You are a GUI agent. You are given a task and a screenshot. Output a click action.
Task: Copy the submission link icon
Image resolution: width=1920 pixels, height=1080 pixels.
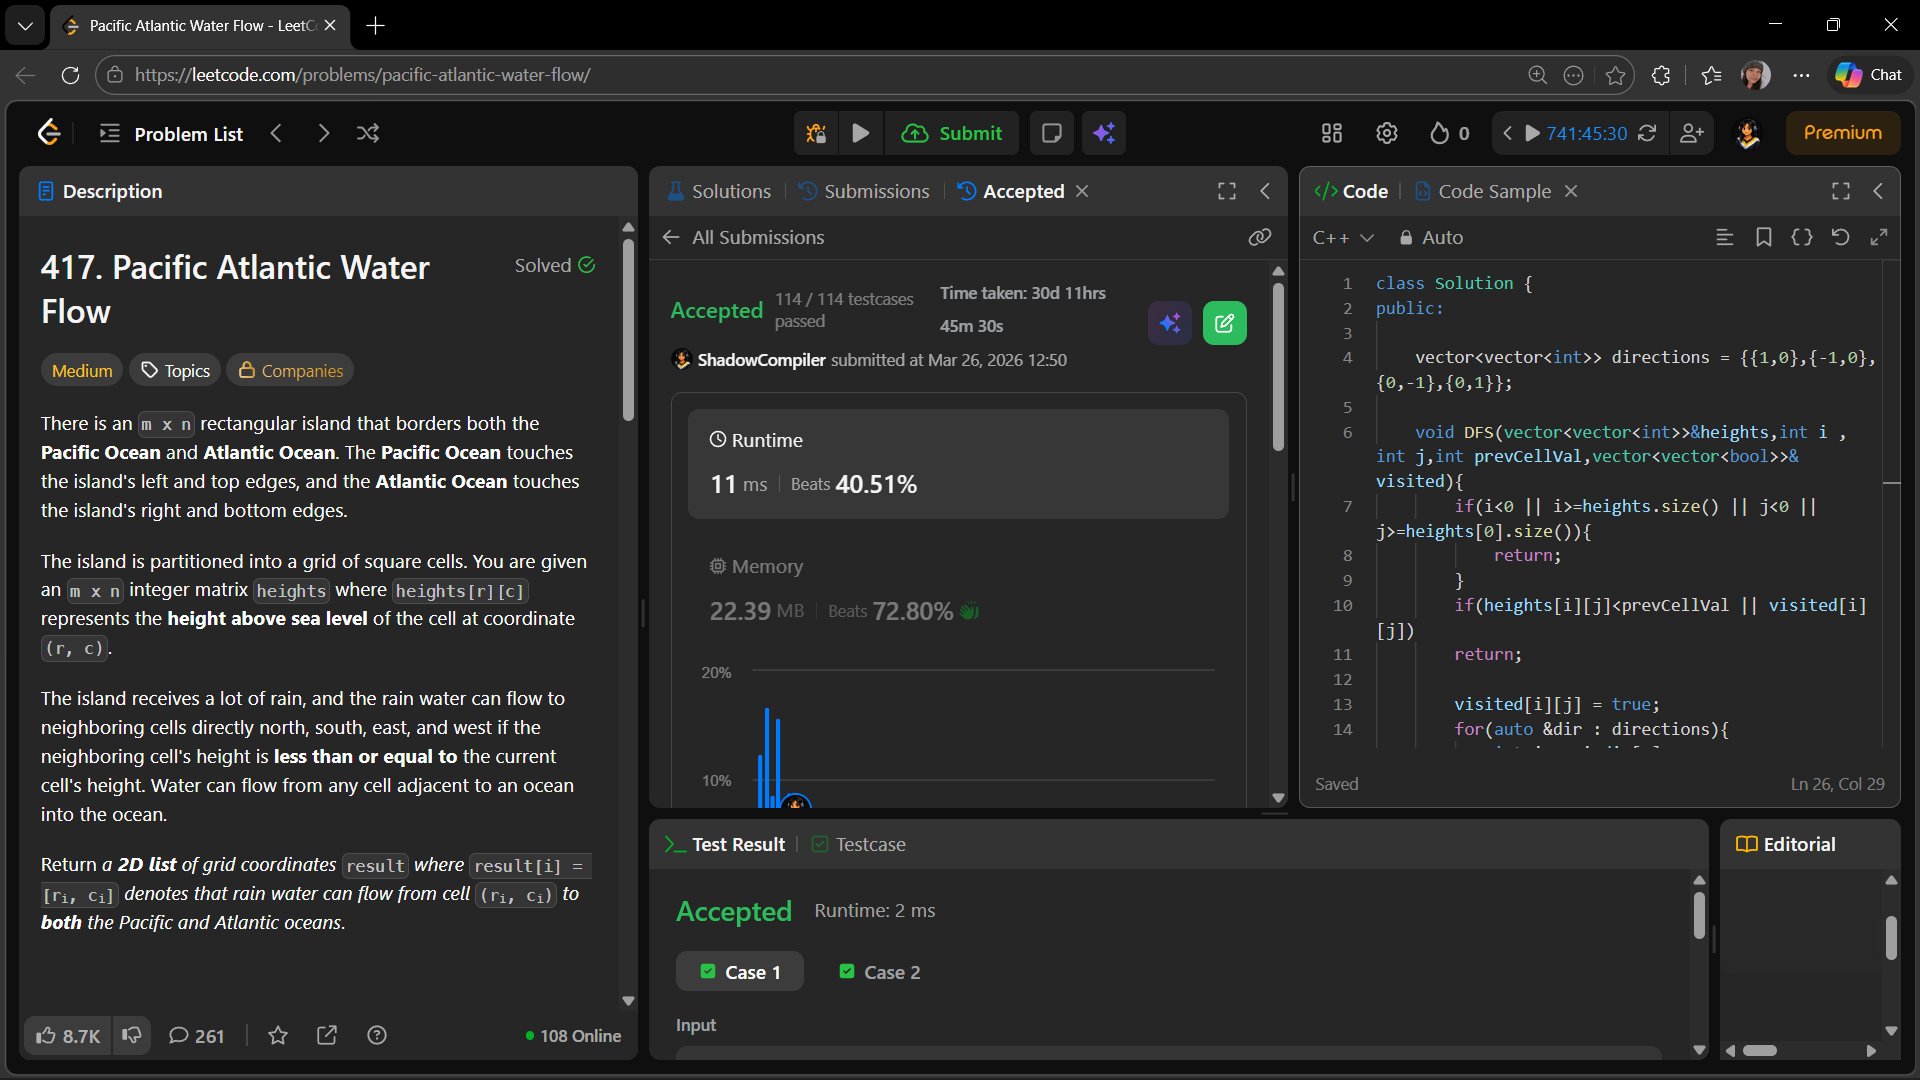[1259, 237]
